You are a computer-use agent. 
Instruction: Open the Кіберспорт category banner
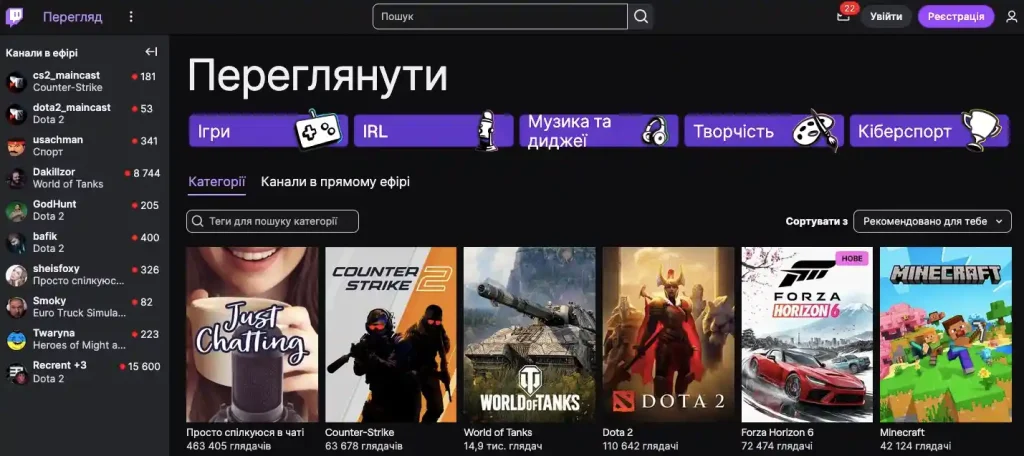click(x=929, y=131)
